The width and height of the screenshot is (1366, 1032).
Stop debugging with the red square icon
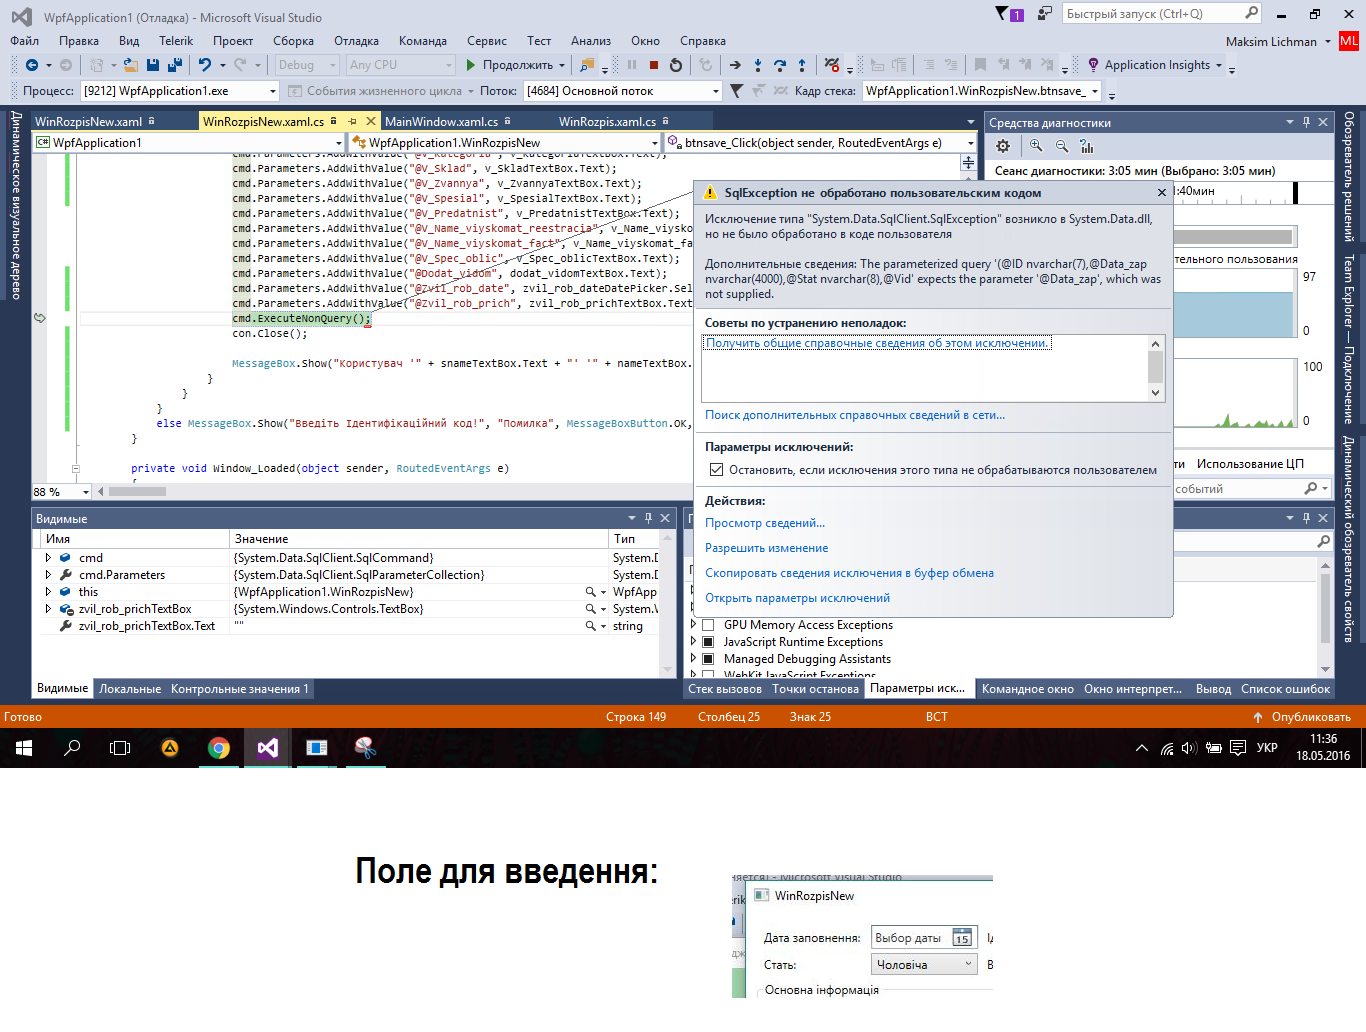[x=654, y=65]
